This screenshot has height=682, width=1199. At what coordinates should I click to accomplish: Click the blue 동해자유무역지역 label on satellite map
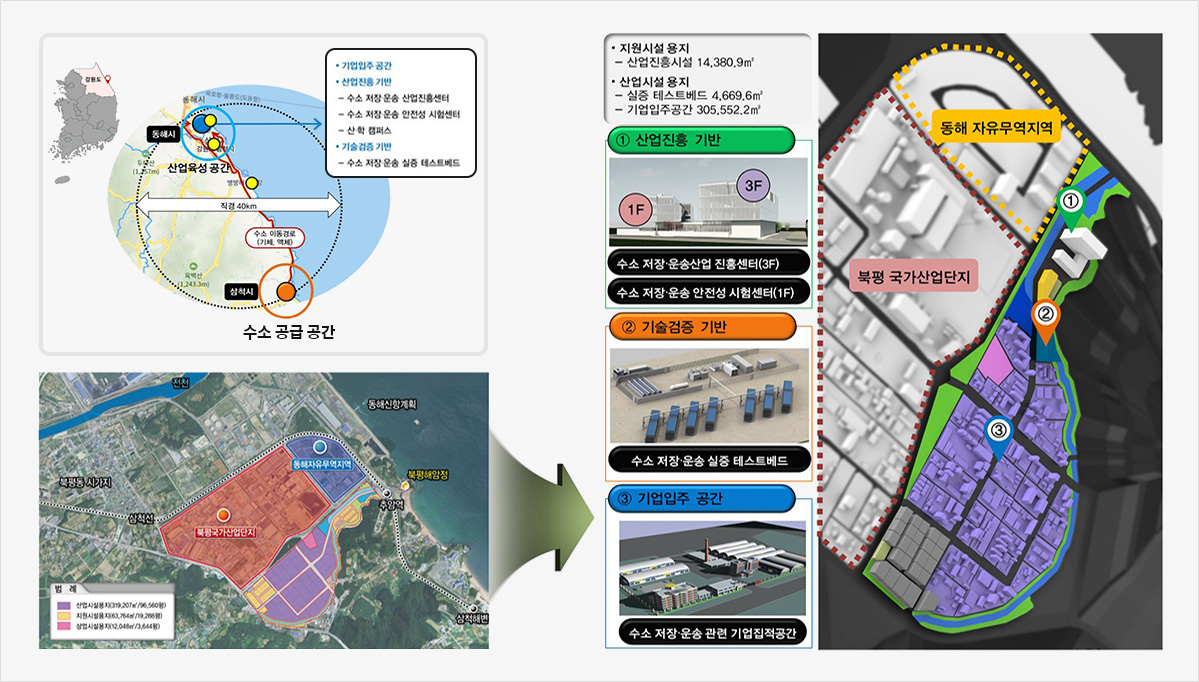[321, 465]
